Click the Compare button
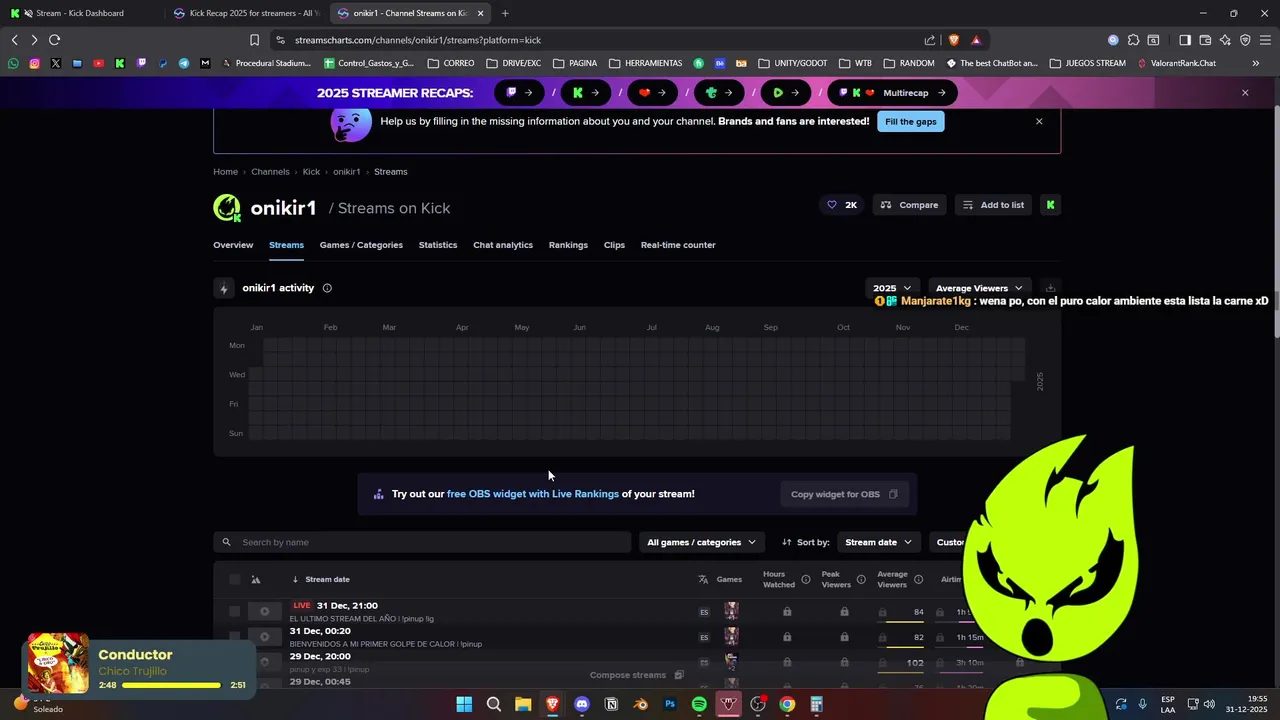 [909, 205]
